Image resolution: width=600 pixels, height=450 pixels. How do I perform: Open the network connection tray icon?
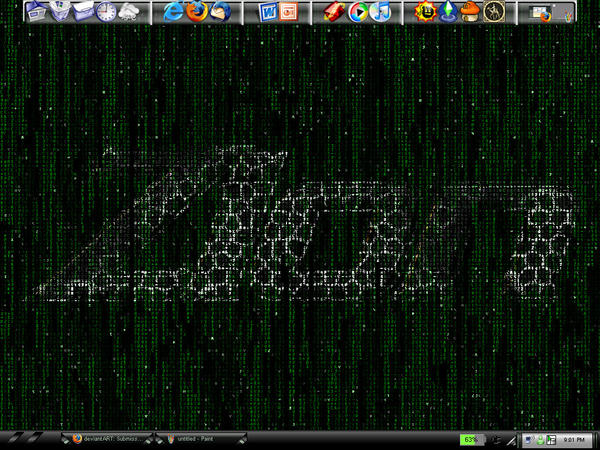(x=529, y=440)
